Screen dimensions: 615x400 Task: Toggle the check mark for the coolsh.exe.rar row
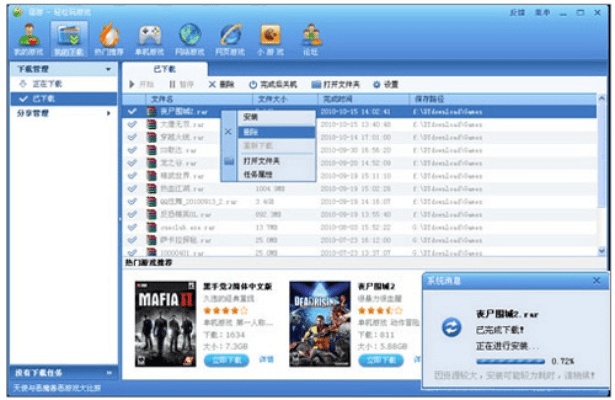133,227
